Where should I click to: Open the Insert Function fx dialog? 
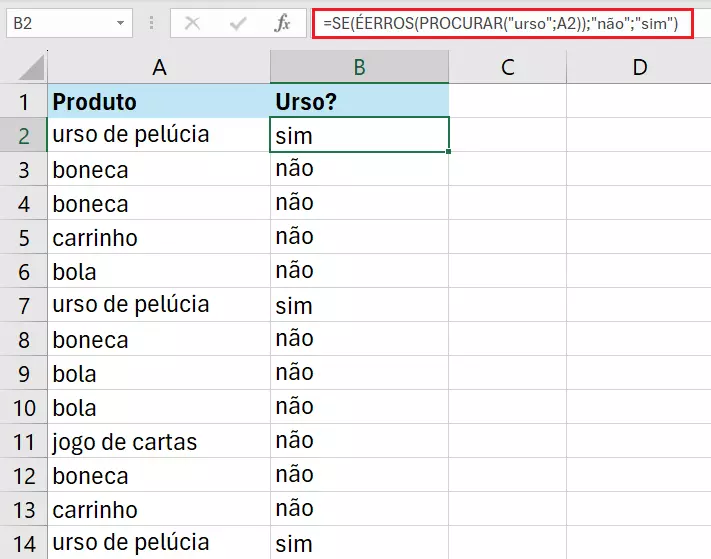tap(283, 22)
